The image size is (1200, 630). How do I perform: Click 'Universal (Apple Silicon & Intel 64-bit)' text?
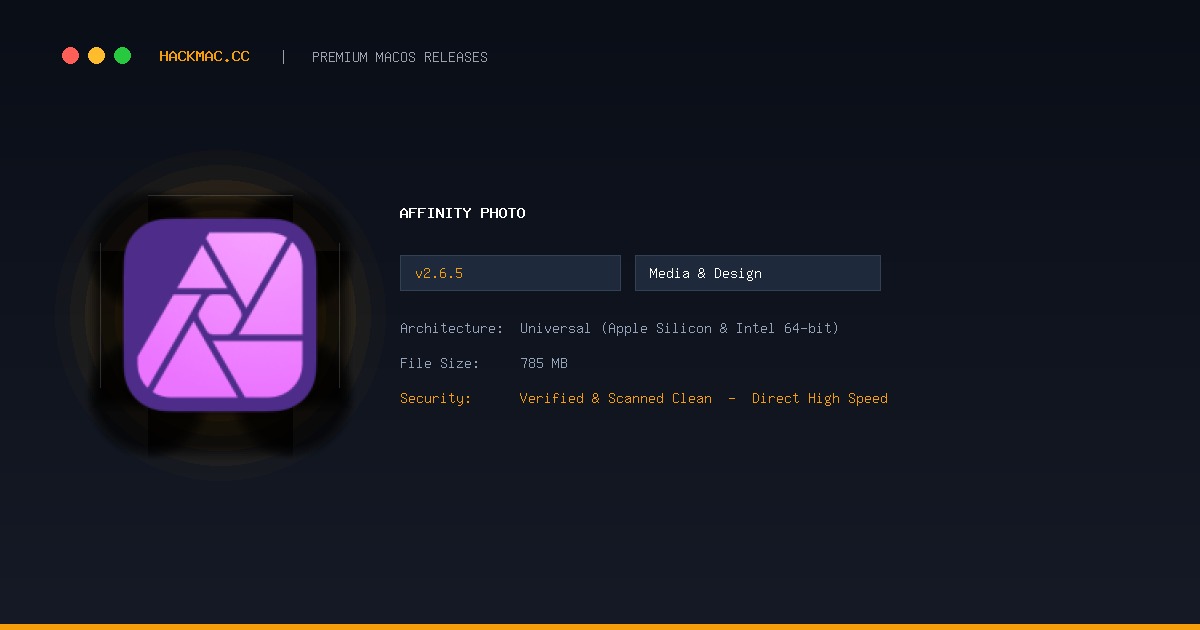click(x=680, y=328)
